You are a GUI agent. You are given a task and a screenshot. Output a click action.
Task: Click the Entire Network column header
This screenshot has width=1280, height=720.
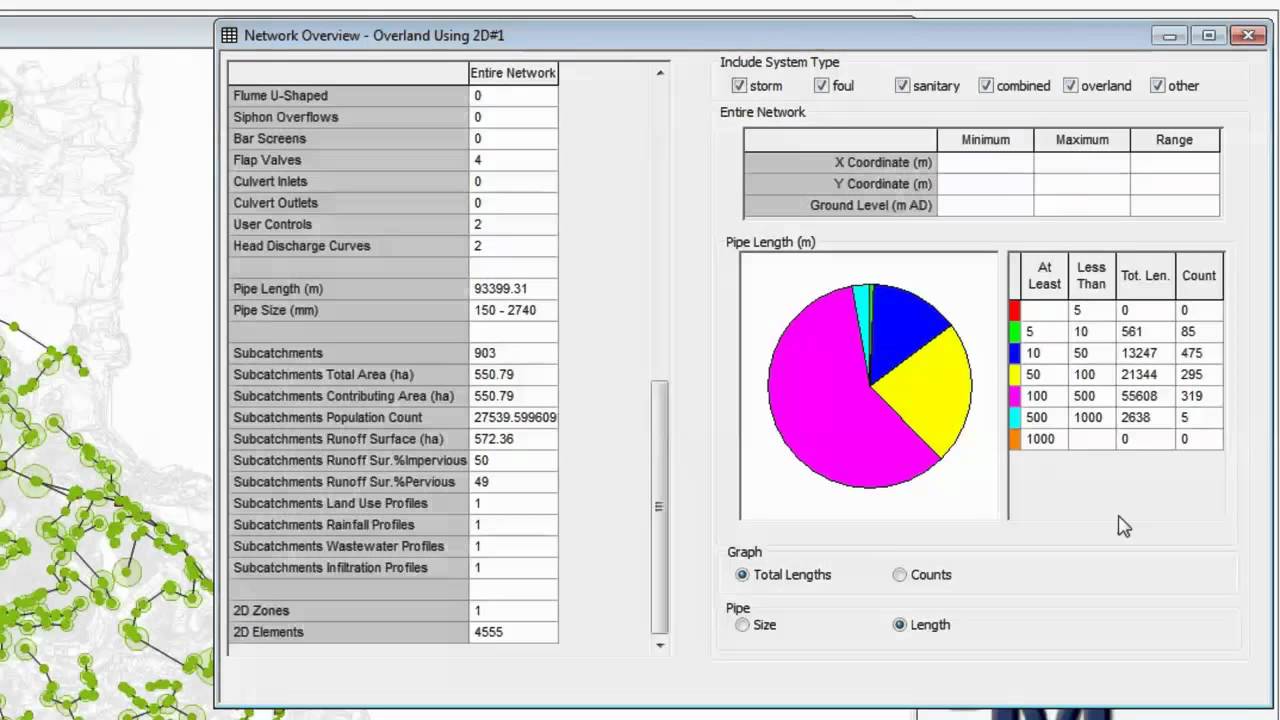coord(513,73)
